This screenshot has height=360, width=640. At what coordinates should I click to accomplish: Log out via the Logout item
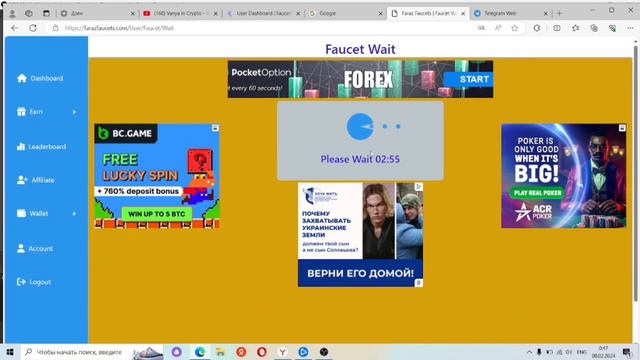[34, 282]
